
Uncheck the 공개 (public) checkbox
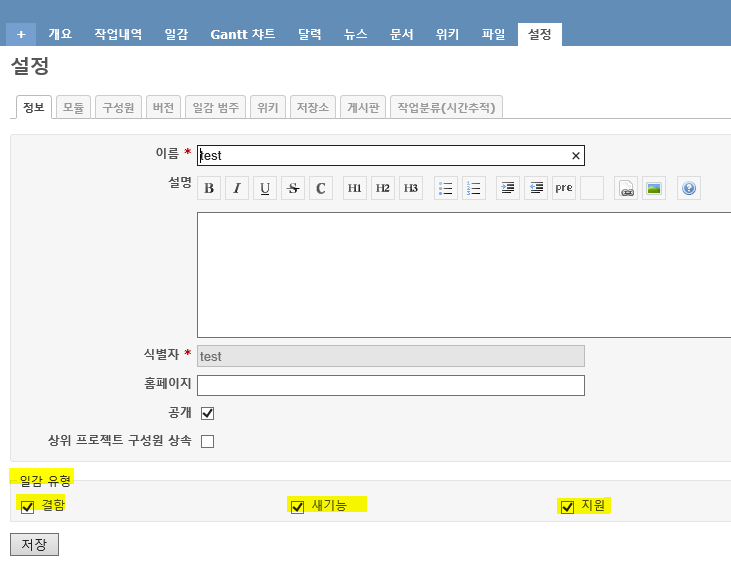[208, 413]
